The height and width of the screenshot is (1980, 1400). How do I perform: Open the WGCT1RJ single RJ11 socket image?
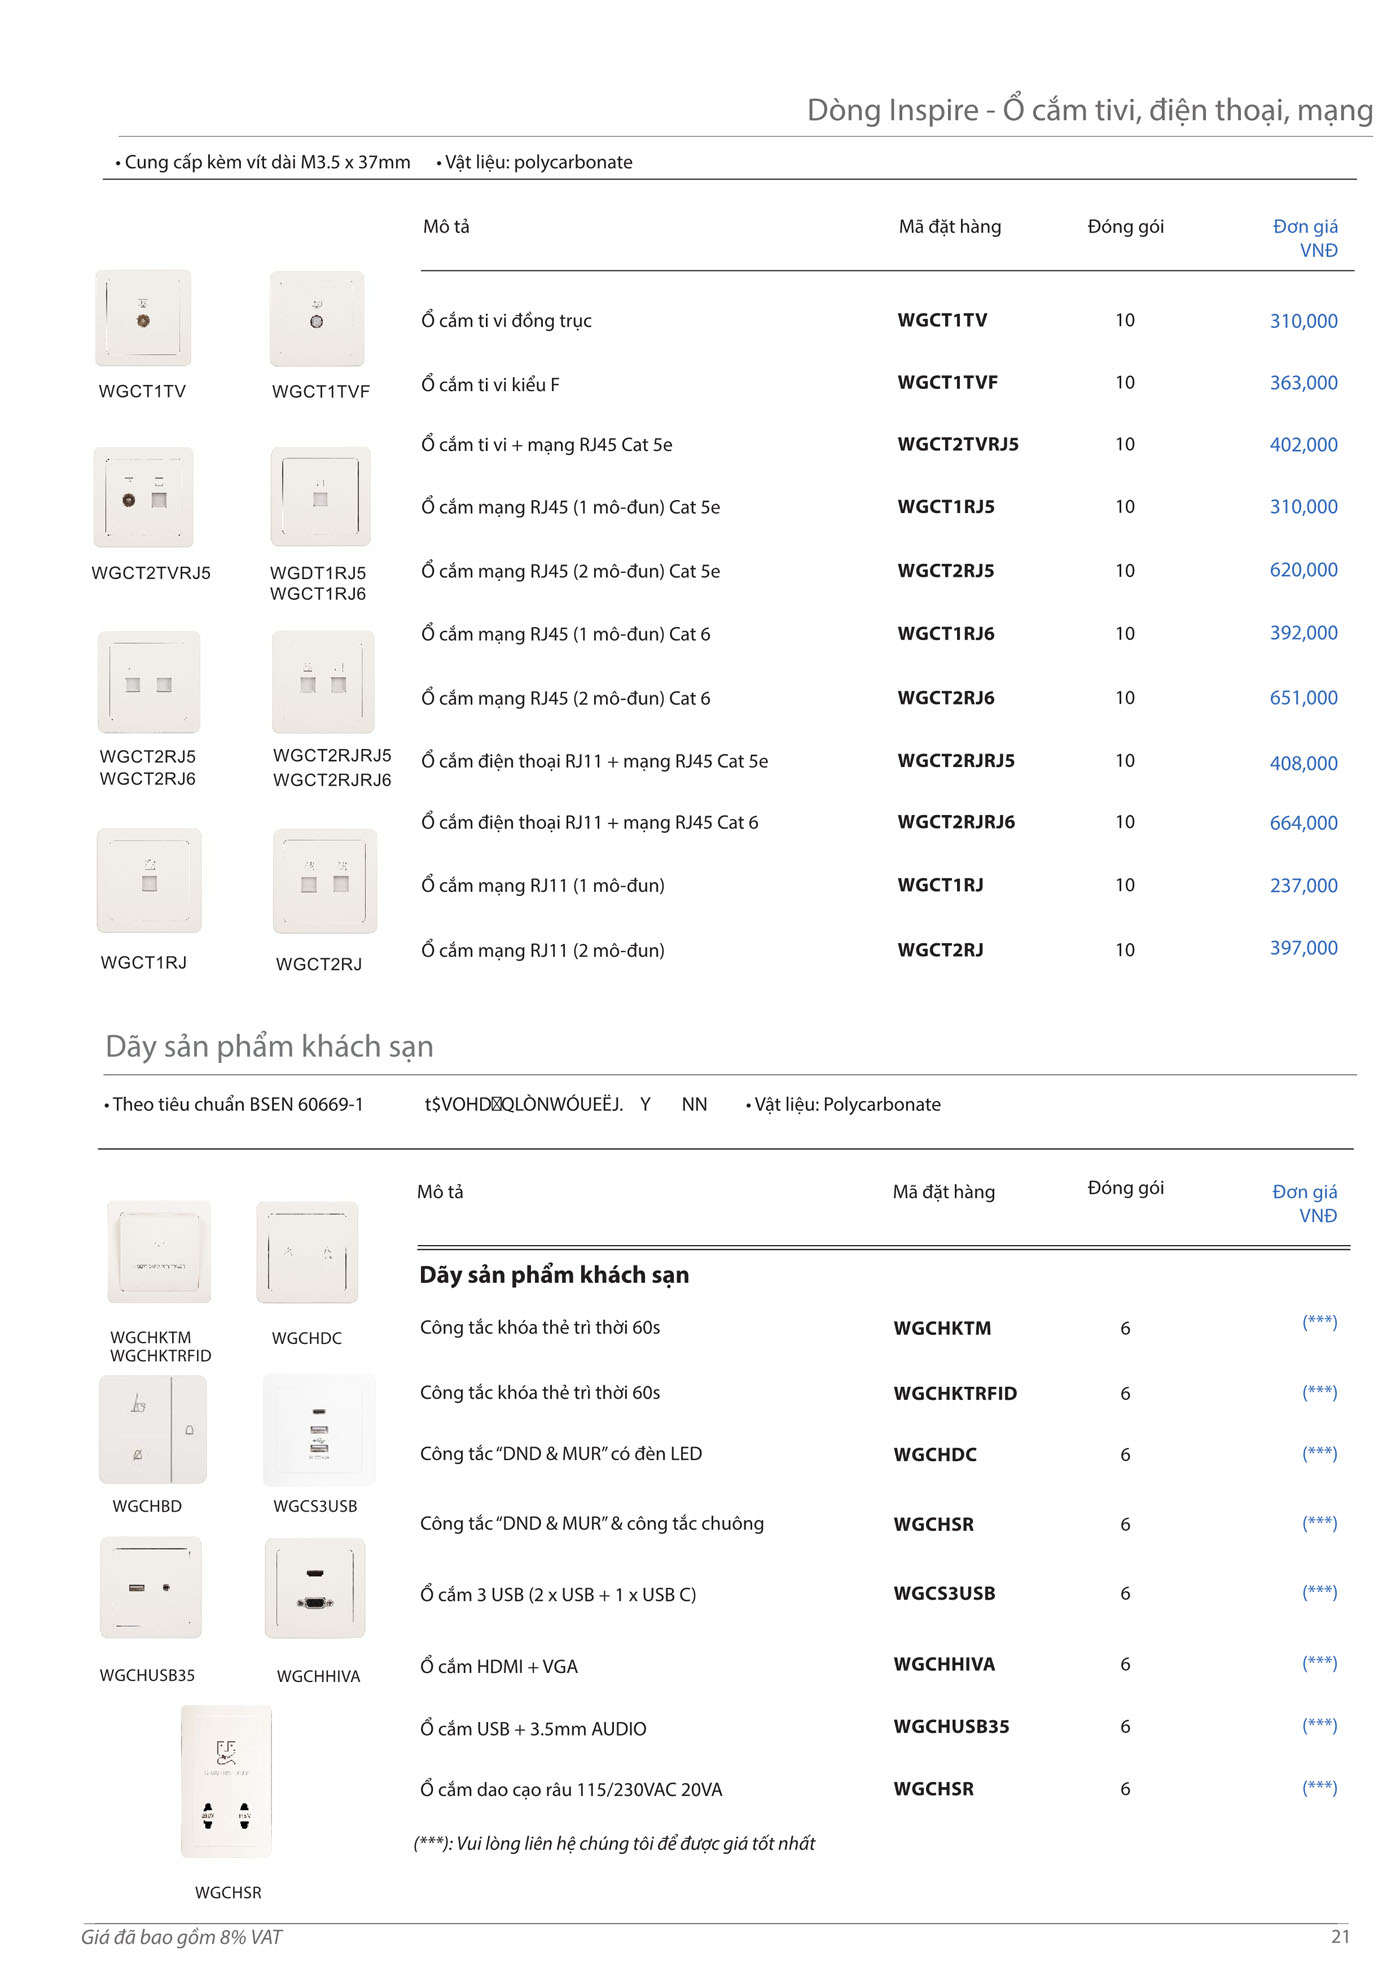pyautogui.click(x=149, y=881)
